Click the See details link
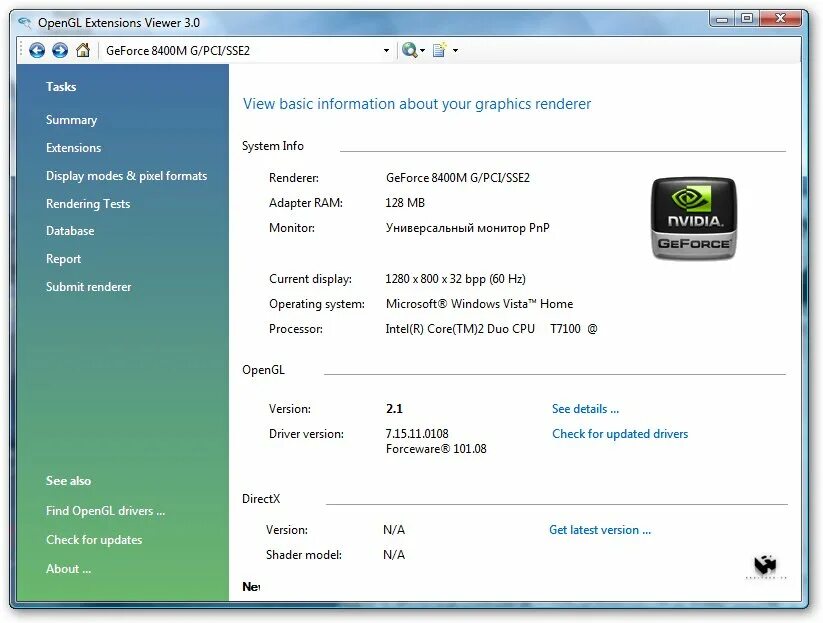This screenshot has width=823, height=623. 585,409
